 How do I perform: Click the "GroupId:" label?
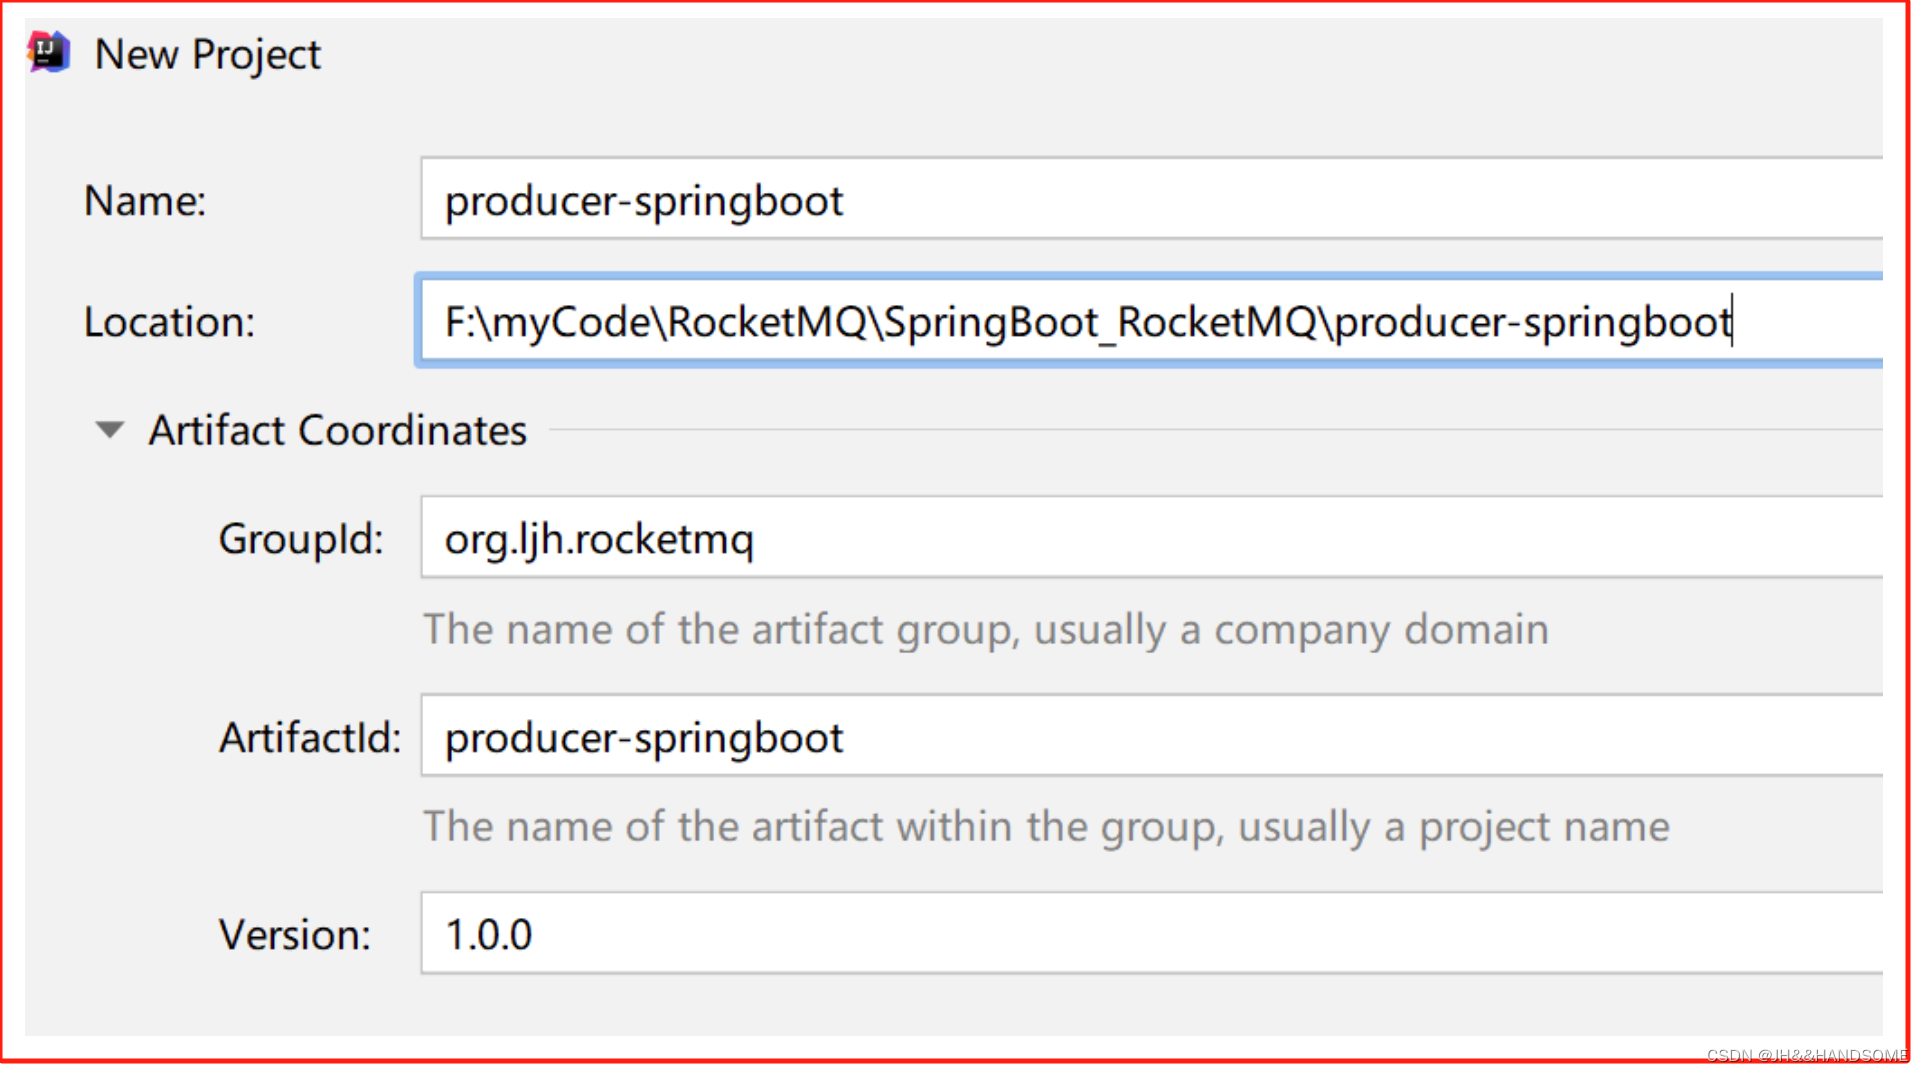[301, 539]
